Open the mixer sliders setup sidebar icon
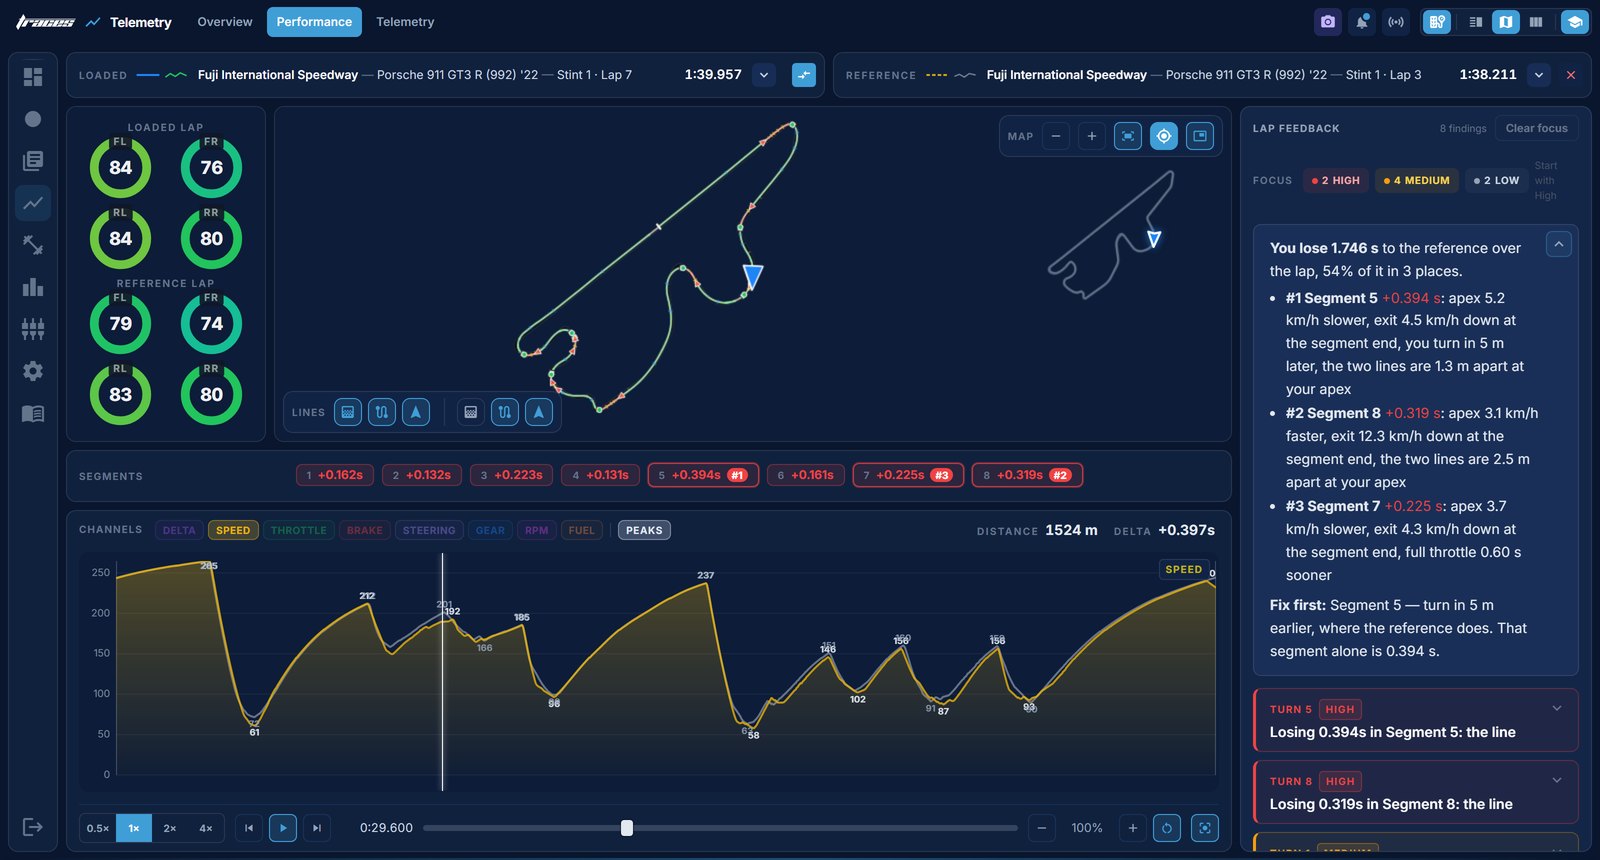 point(33,329)
